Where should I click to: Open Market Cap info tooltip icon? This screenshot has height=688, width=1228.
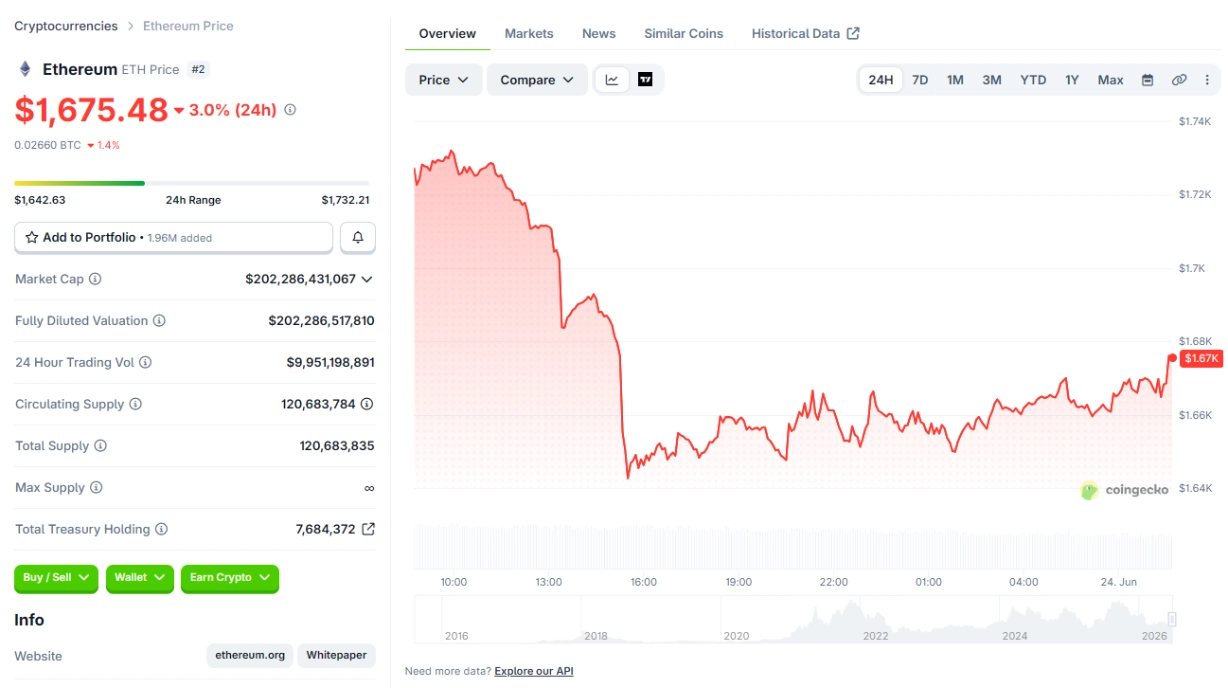click(95, 279)
